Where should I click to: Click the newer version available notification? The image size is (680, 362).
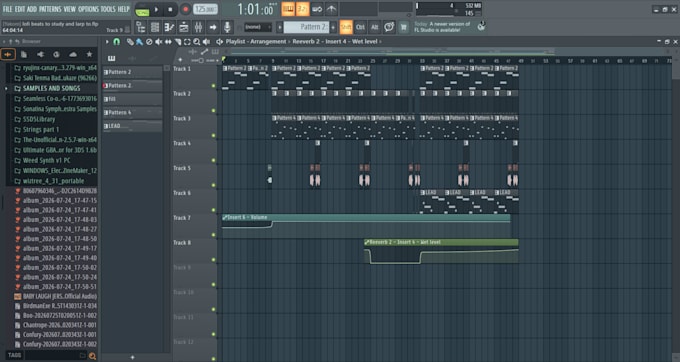[442, 27]
